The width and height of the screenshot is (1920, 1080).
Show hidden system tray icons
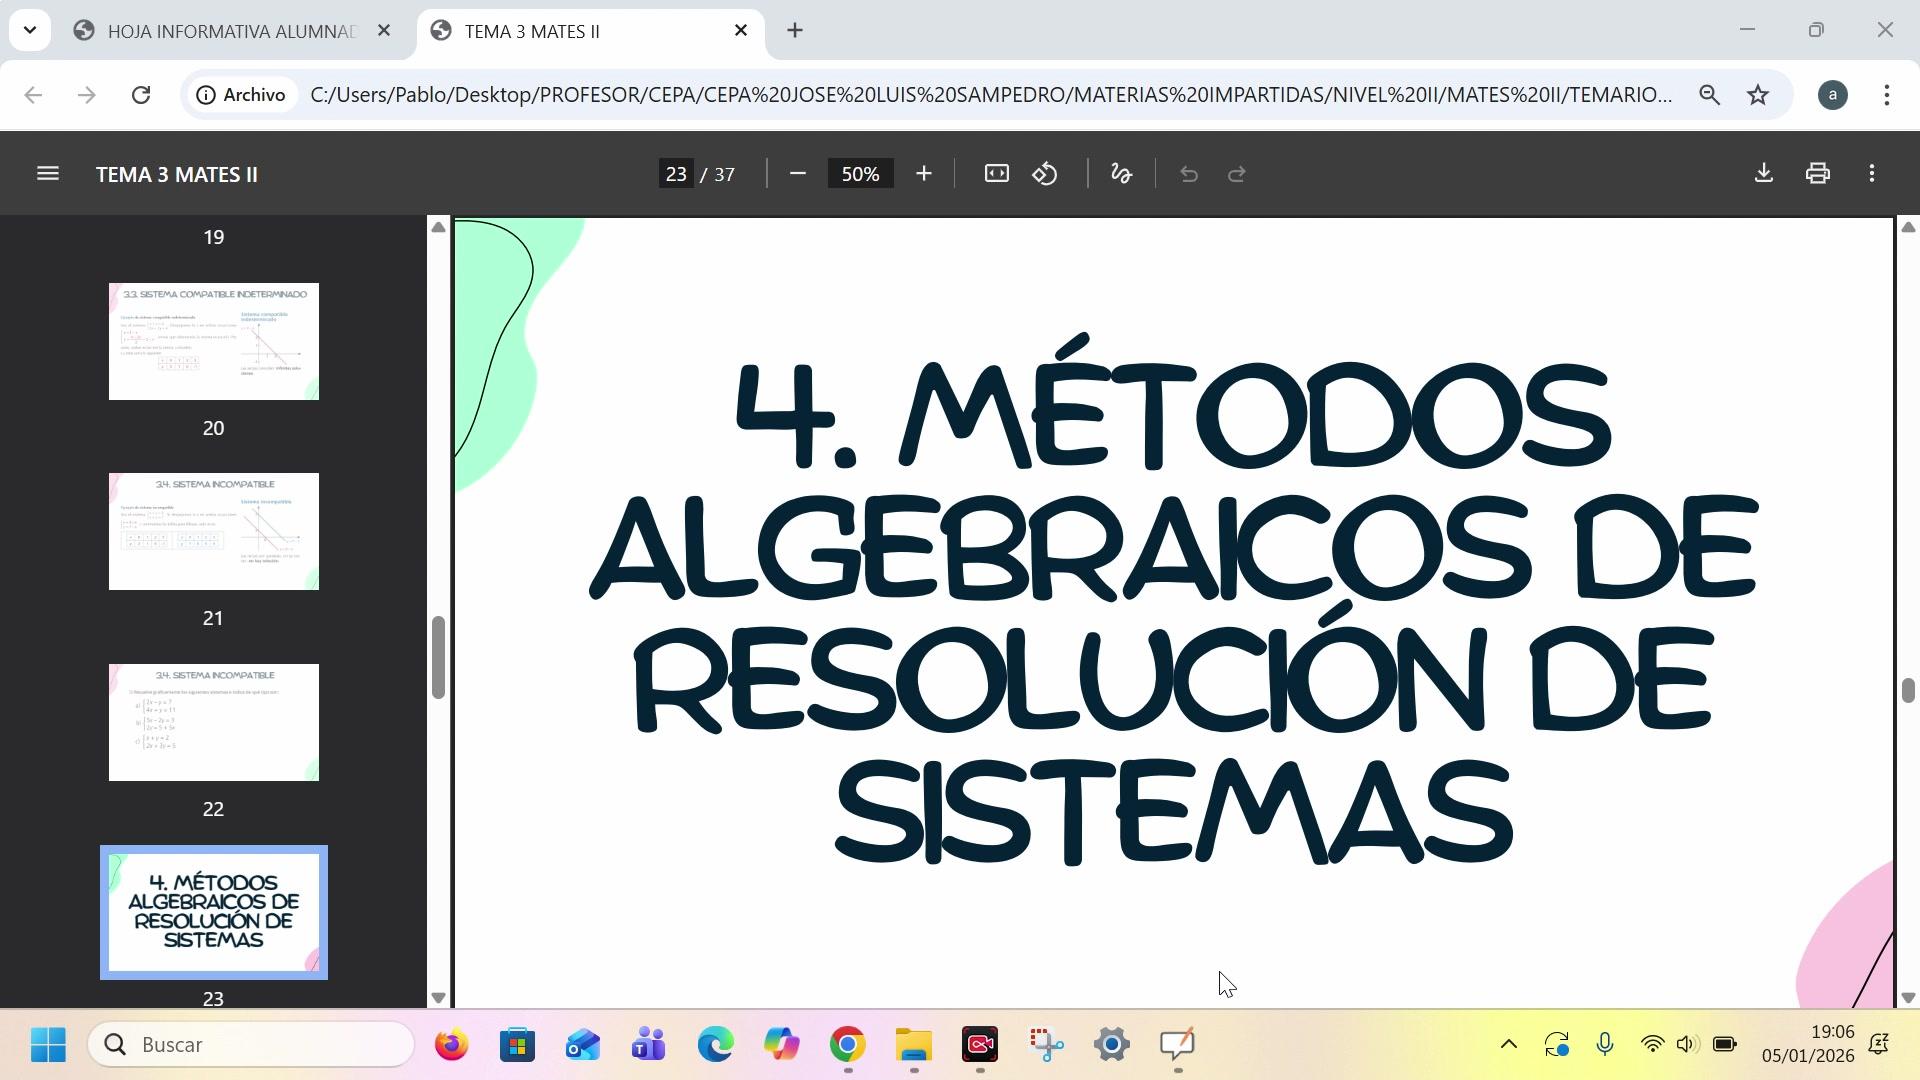[x=1508, y=1045]
